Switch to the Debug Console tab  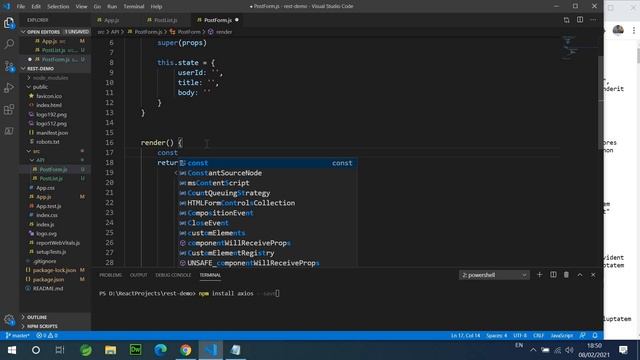(x=173, y=275)
